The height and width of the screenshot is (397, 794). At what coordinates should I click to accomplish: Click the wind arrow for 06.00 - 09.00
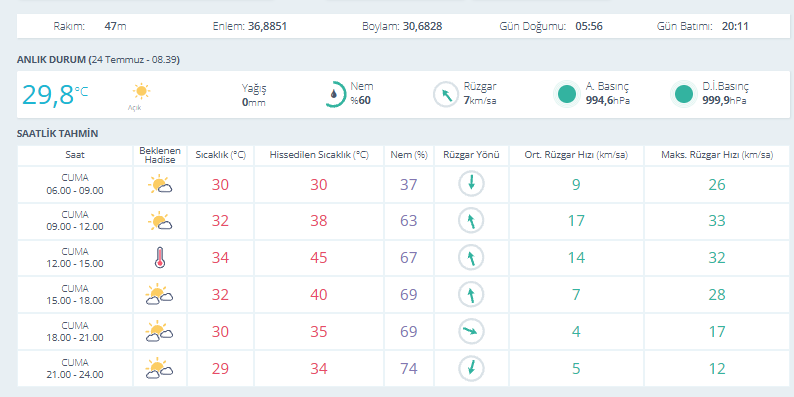coord(471,184)
